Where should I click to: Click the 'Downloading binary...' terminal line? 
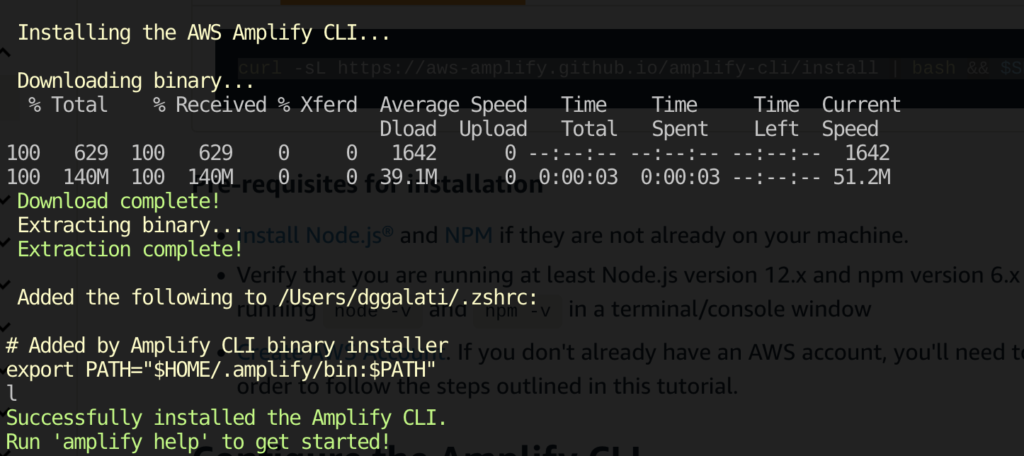(x=129, y=81)
